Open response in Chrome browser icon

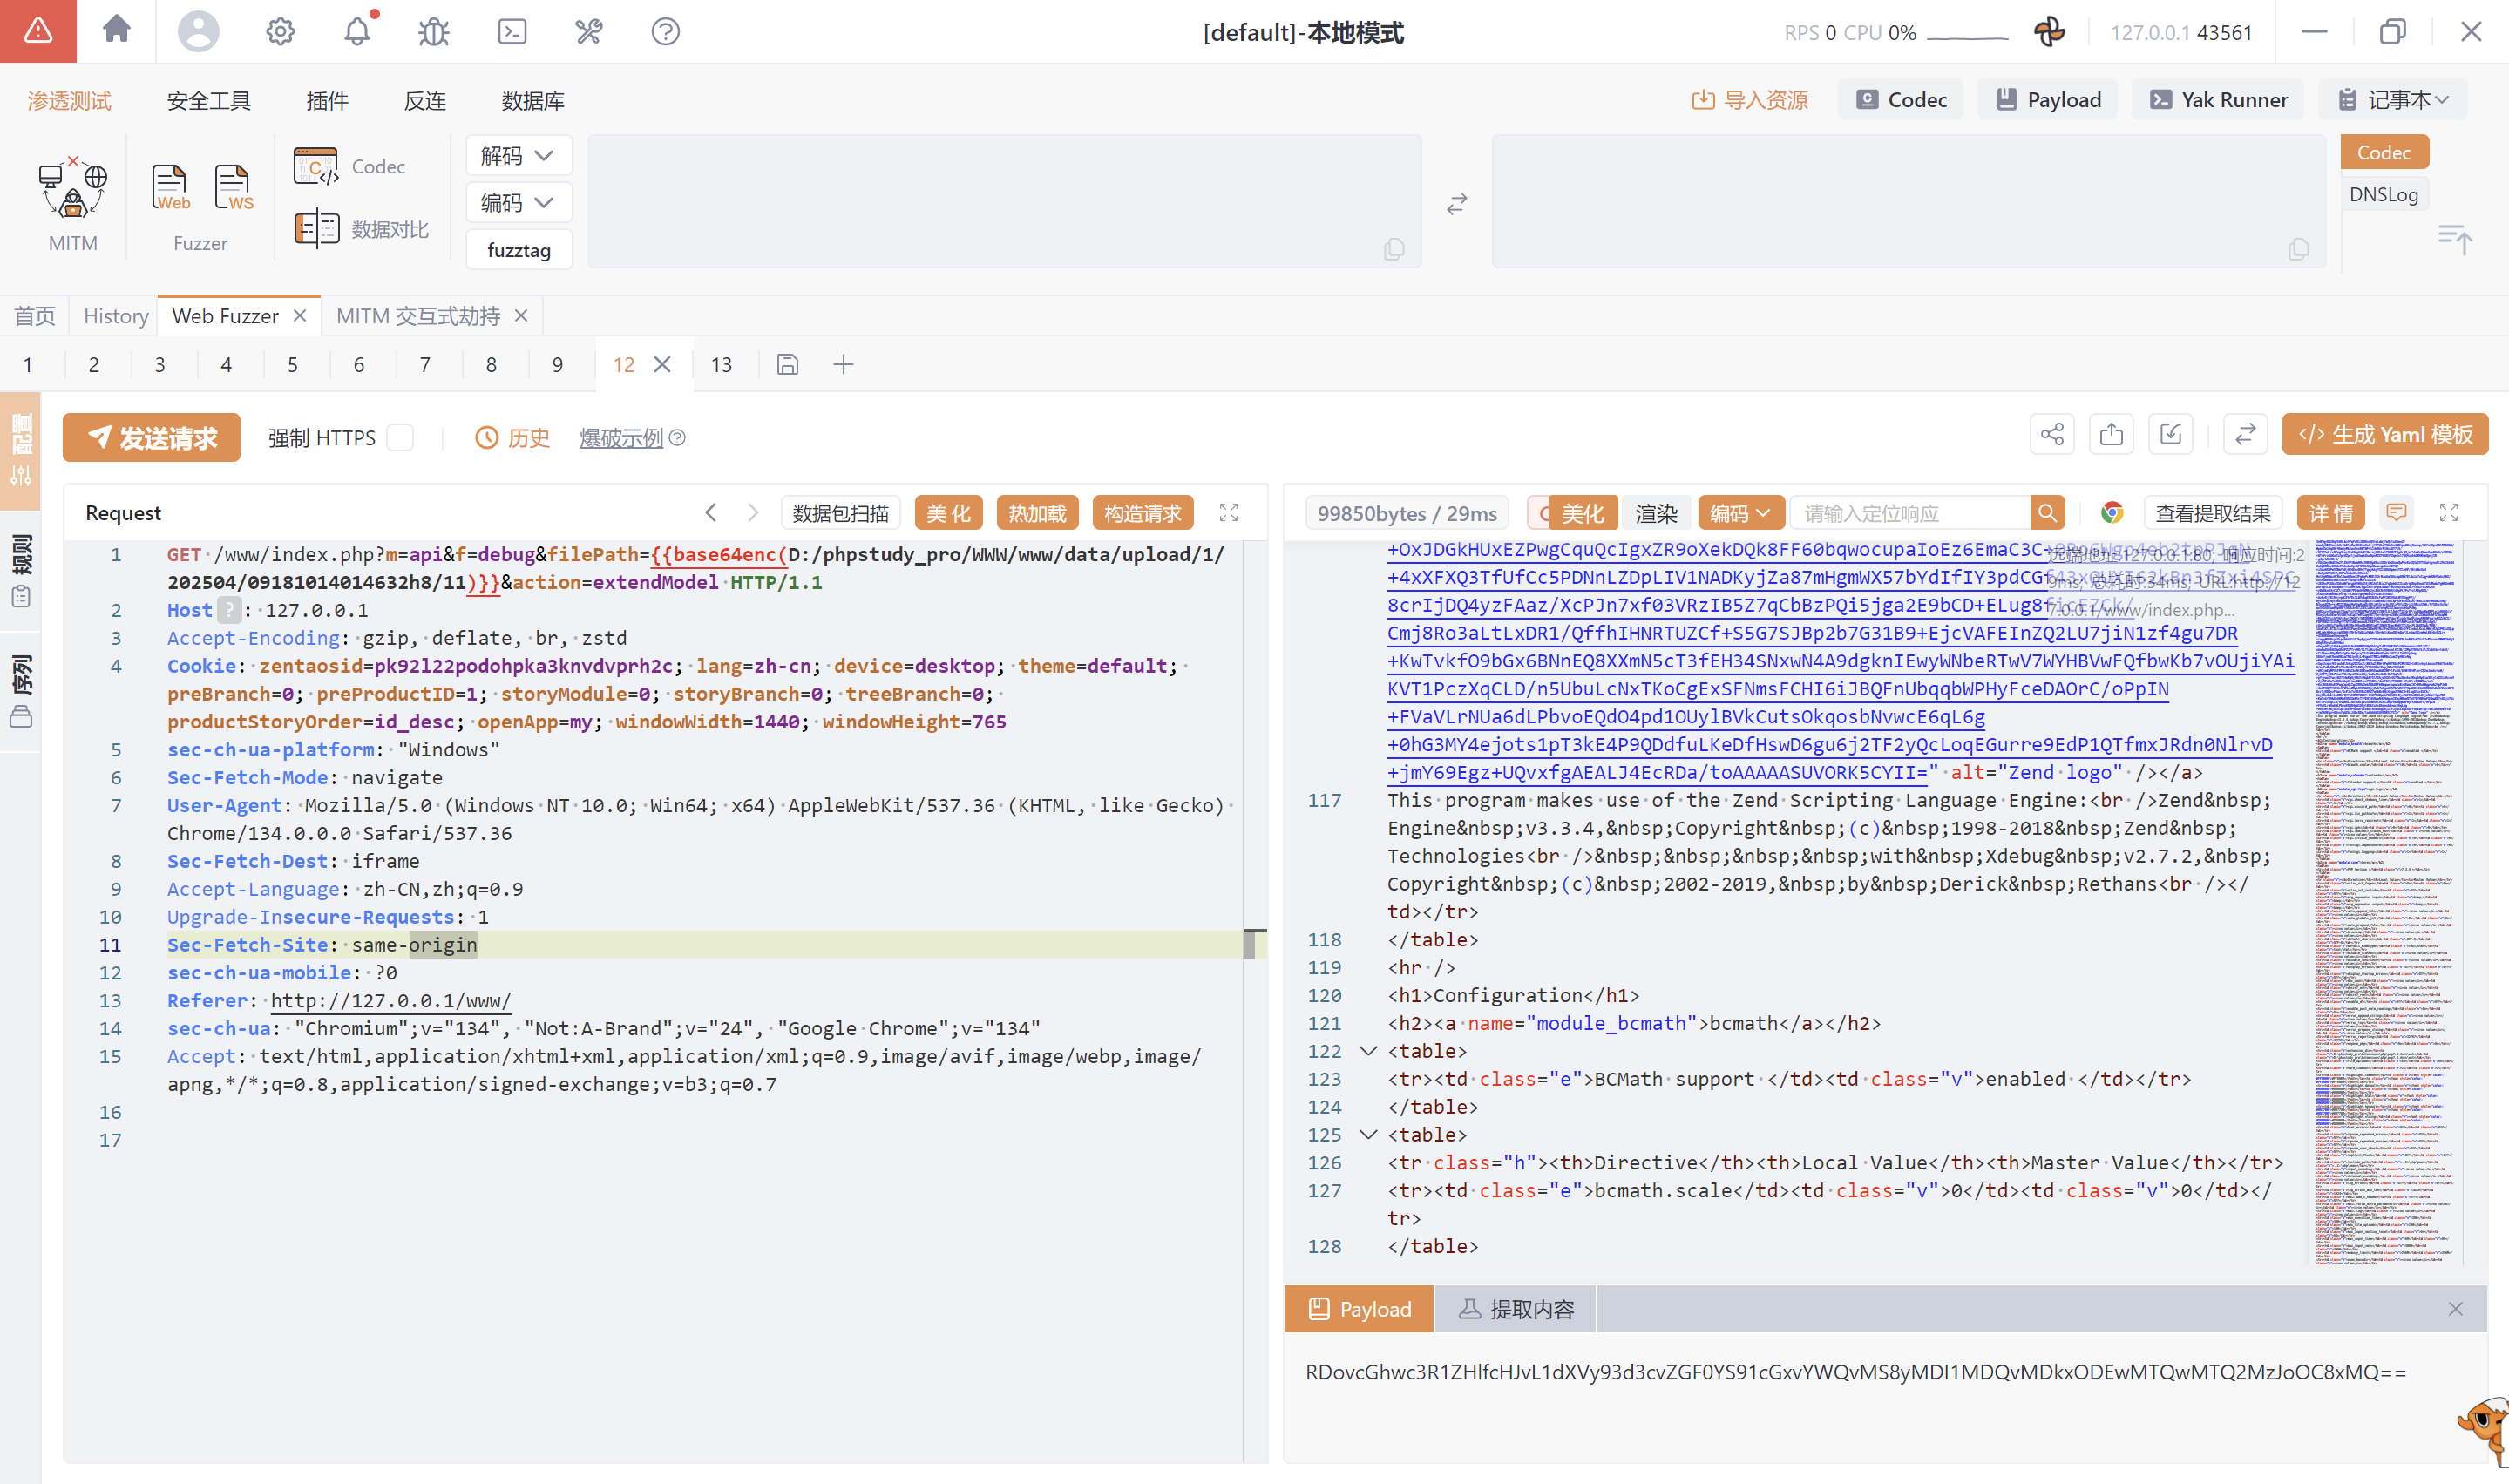[2111, 513]
